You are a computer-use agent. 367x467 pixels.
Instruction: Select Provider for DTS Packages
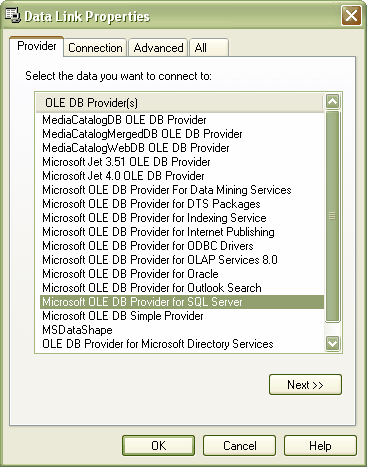[182, 204]
